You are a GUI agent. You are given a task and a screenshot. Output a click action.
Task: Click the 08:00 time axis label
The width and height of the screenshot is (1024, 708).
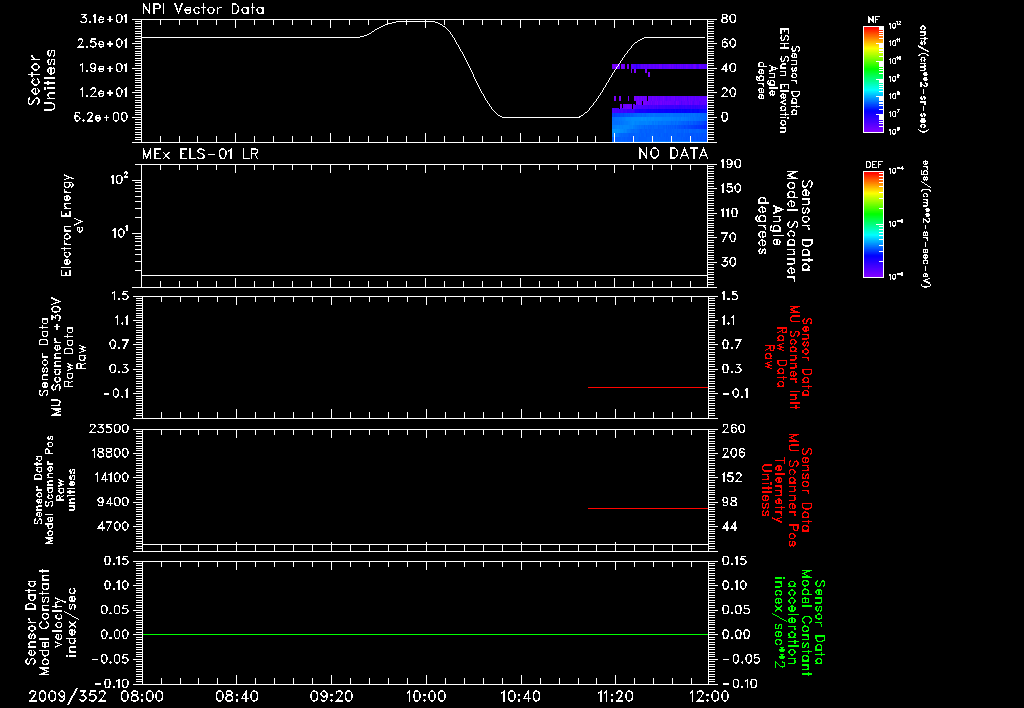pos(142,696)
